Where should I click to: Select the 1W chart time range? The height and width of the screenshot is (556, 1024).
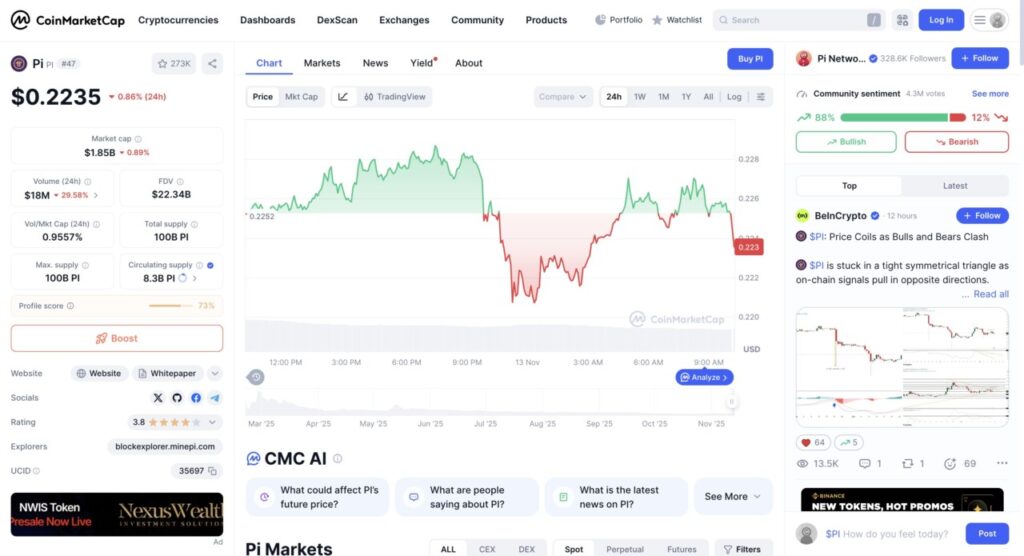[x=639, y=97]
